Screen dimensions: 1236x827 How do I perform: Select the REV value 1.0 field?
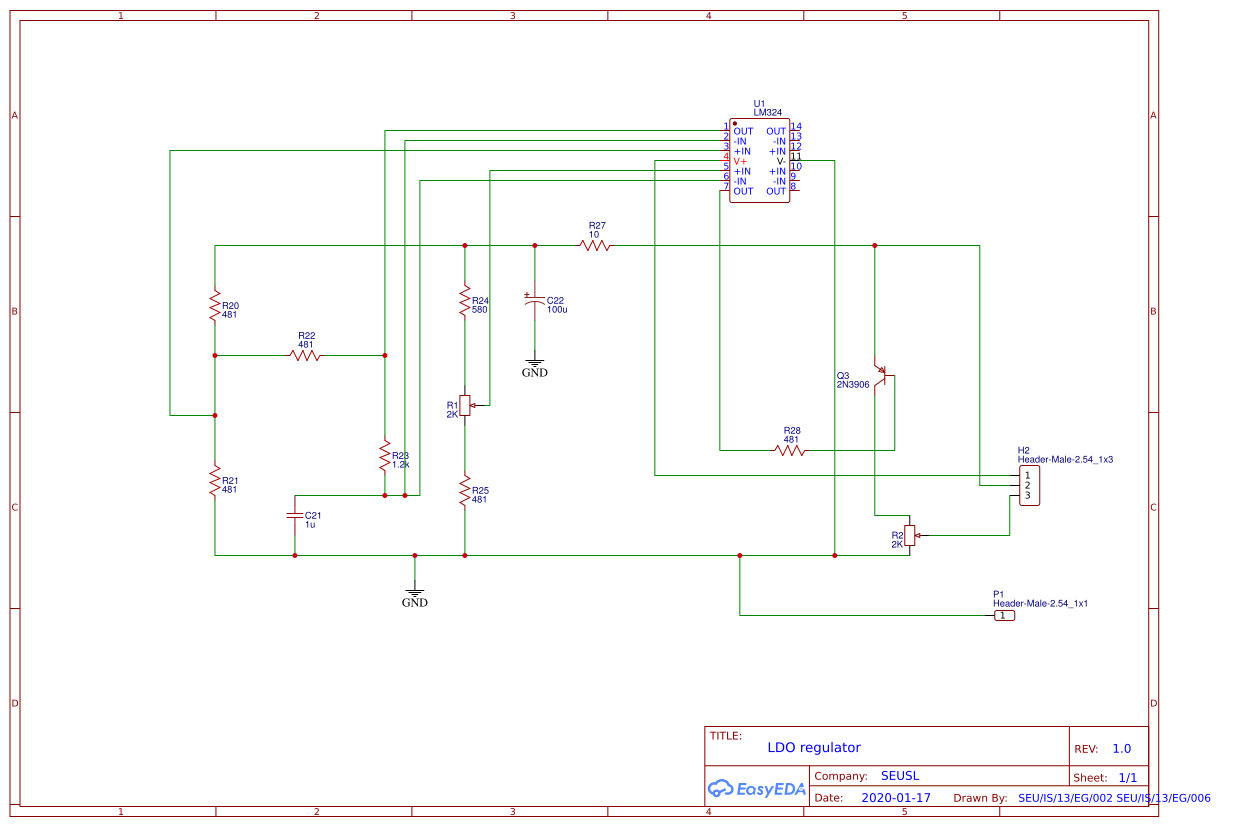pos(1120,747)
